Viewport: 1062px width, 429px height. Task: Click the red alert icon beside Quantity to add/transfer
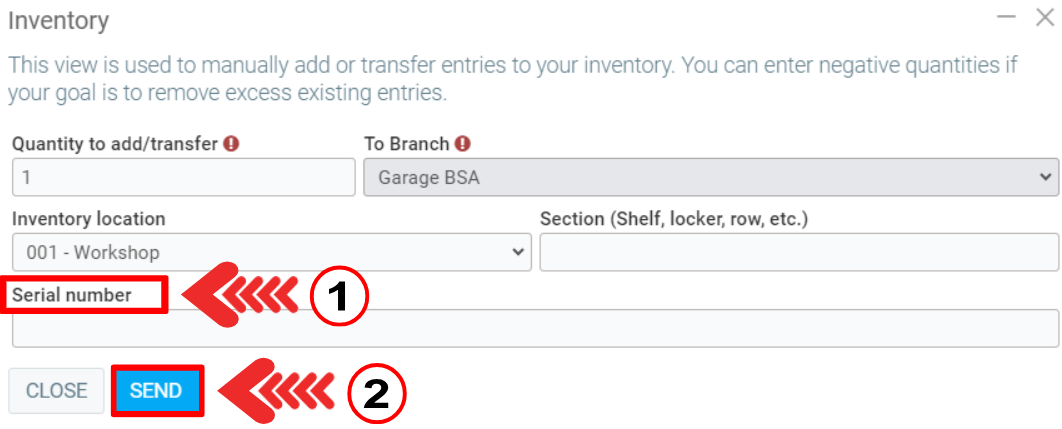point(231,144)
